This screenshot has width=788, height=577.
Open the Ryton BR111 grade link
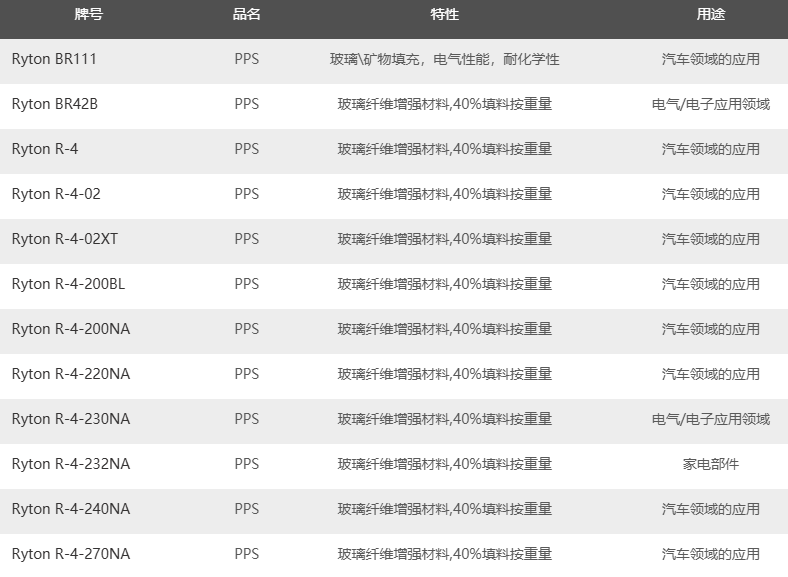[54, 59]
